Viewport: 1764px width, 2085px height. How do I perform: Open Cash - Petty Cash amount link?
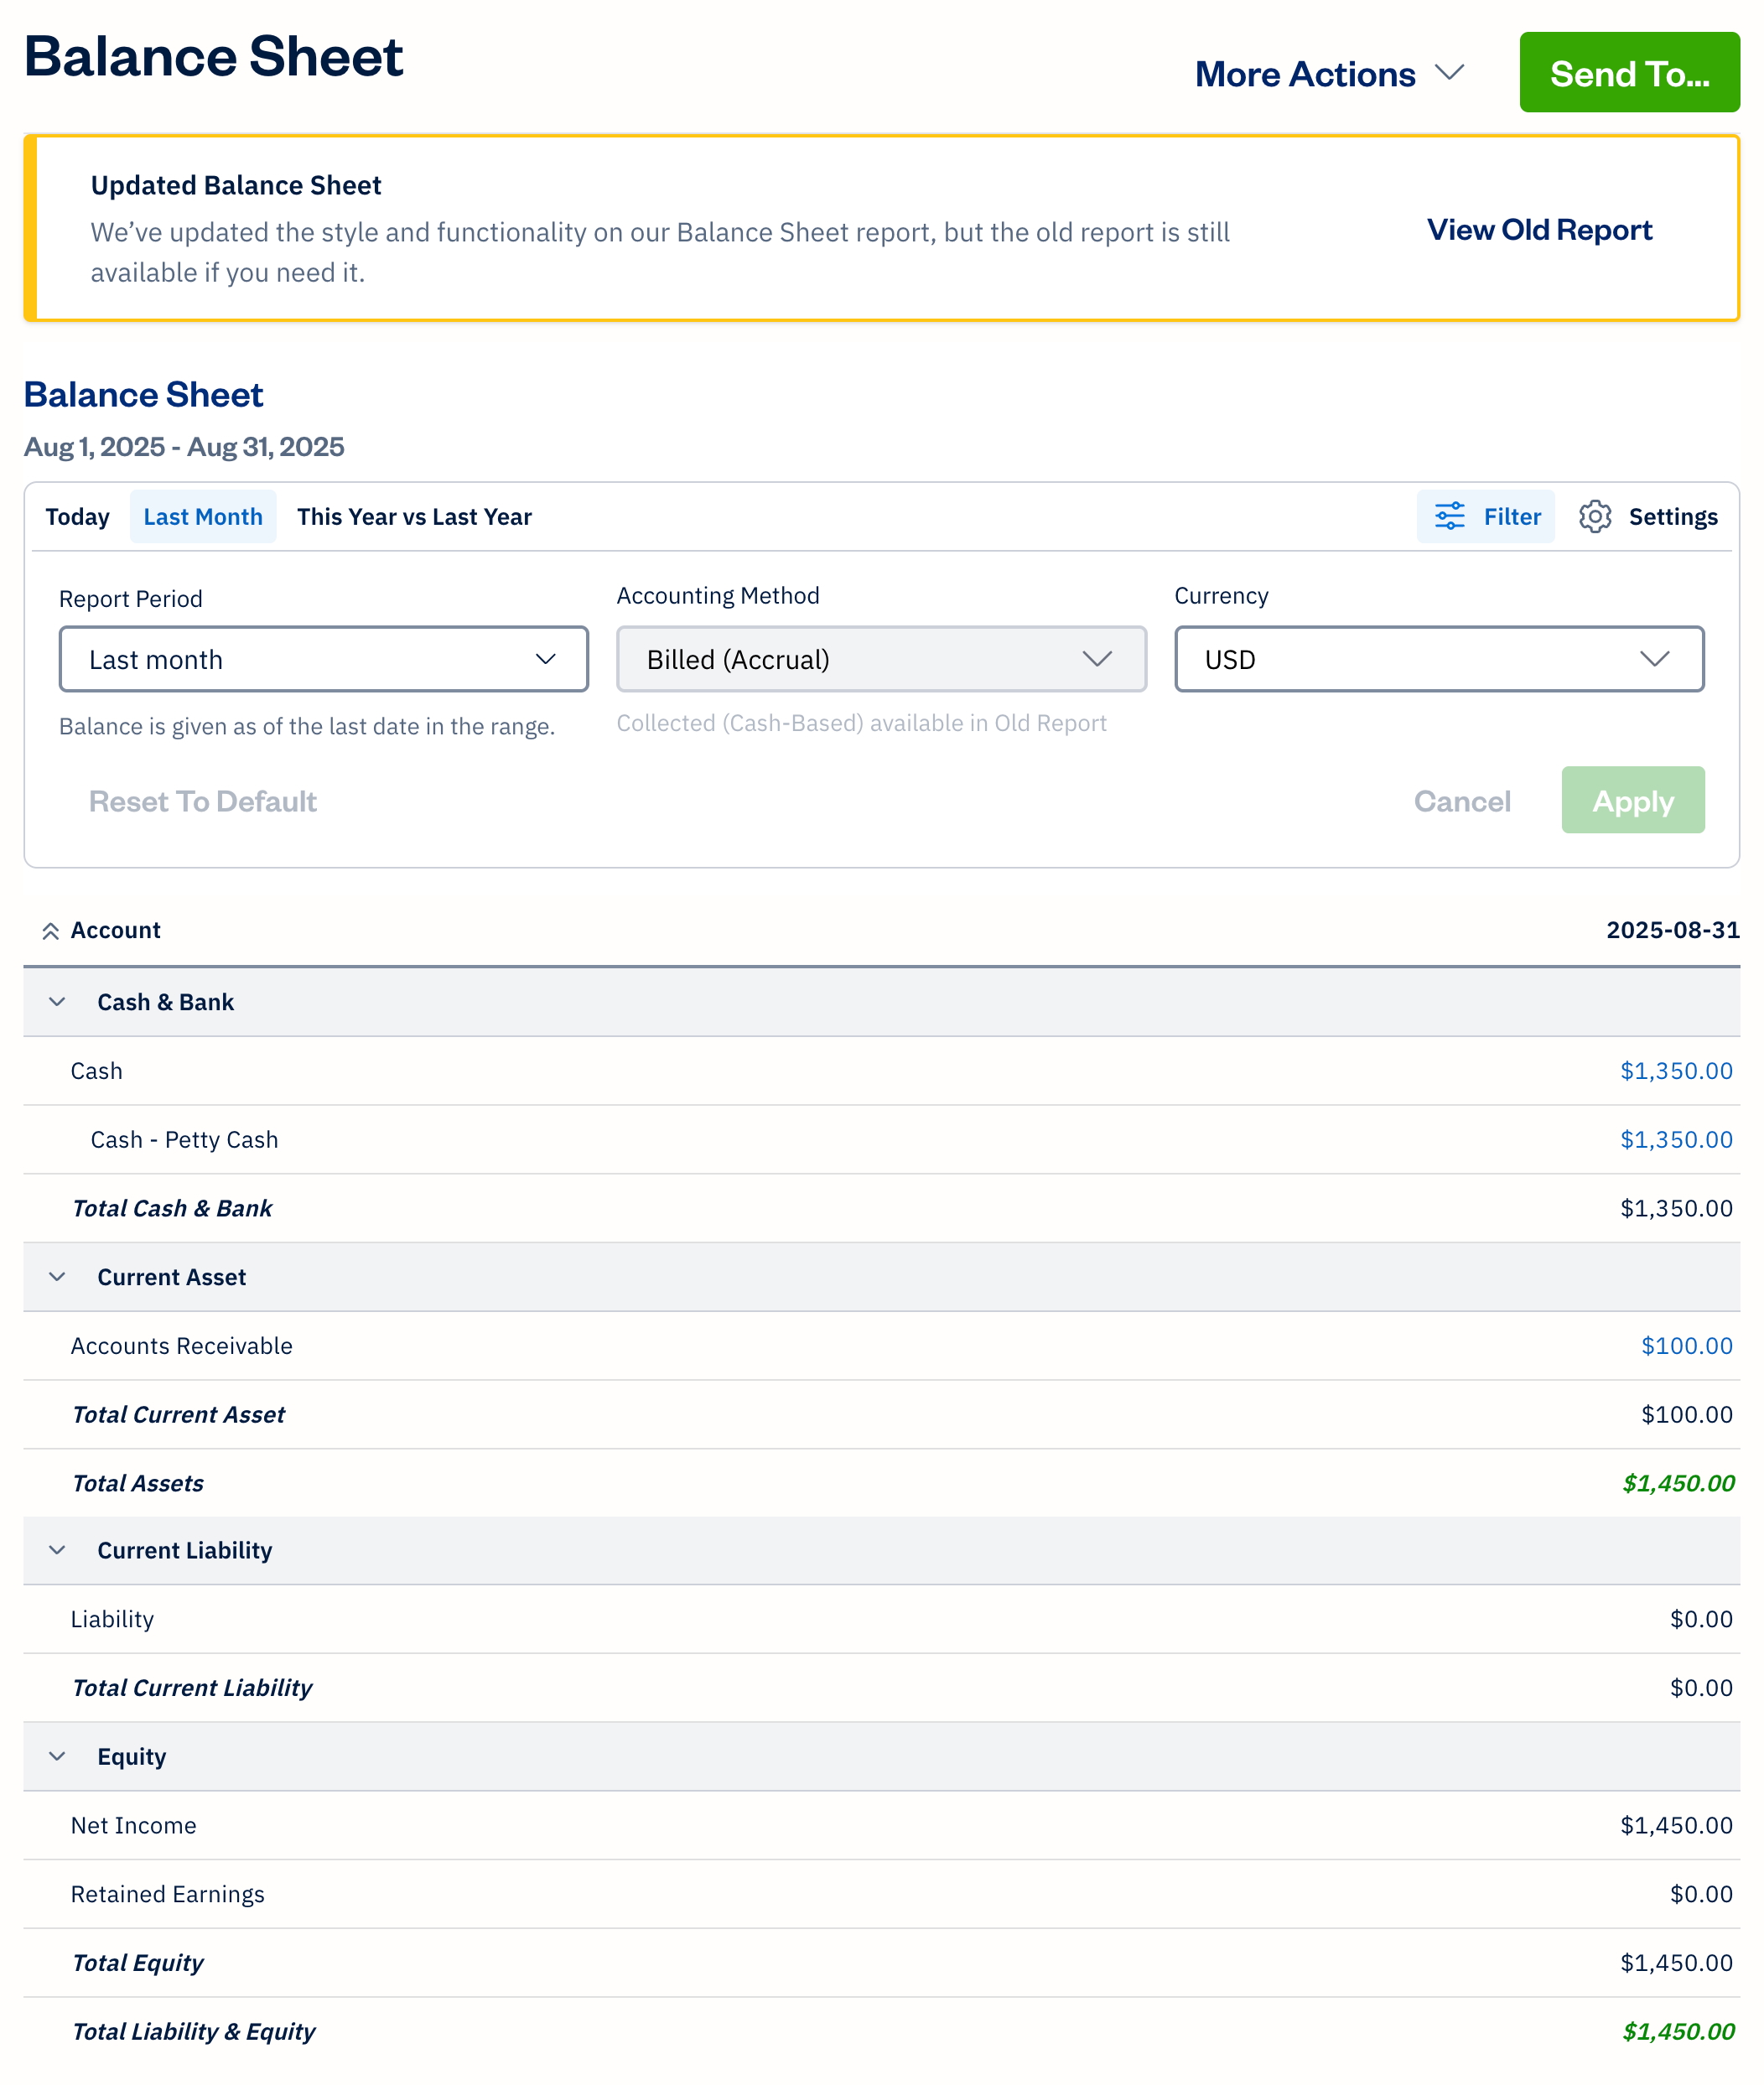[1676, 1140]
